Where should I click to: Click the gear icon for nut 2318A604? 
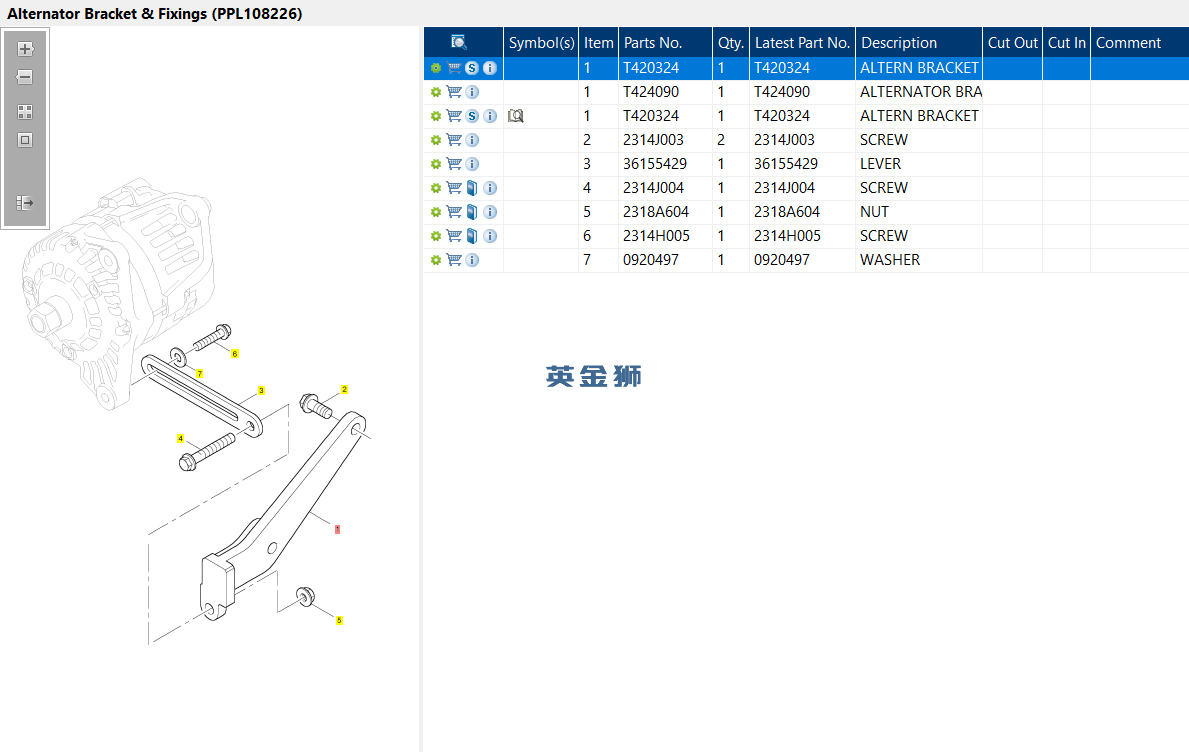pyautogui.click(x=436, y=212)
